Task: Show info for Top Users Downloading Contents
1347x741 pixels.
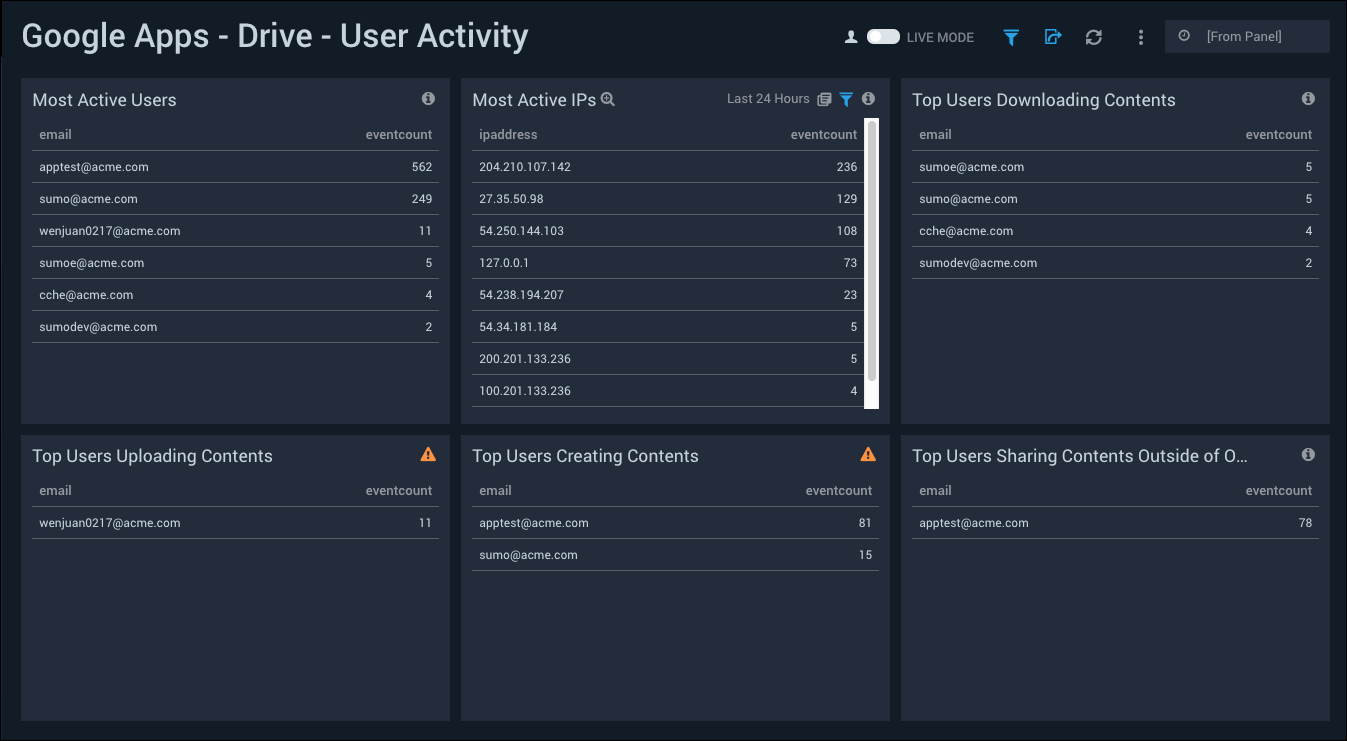Action: tap(1308, 99)
